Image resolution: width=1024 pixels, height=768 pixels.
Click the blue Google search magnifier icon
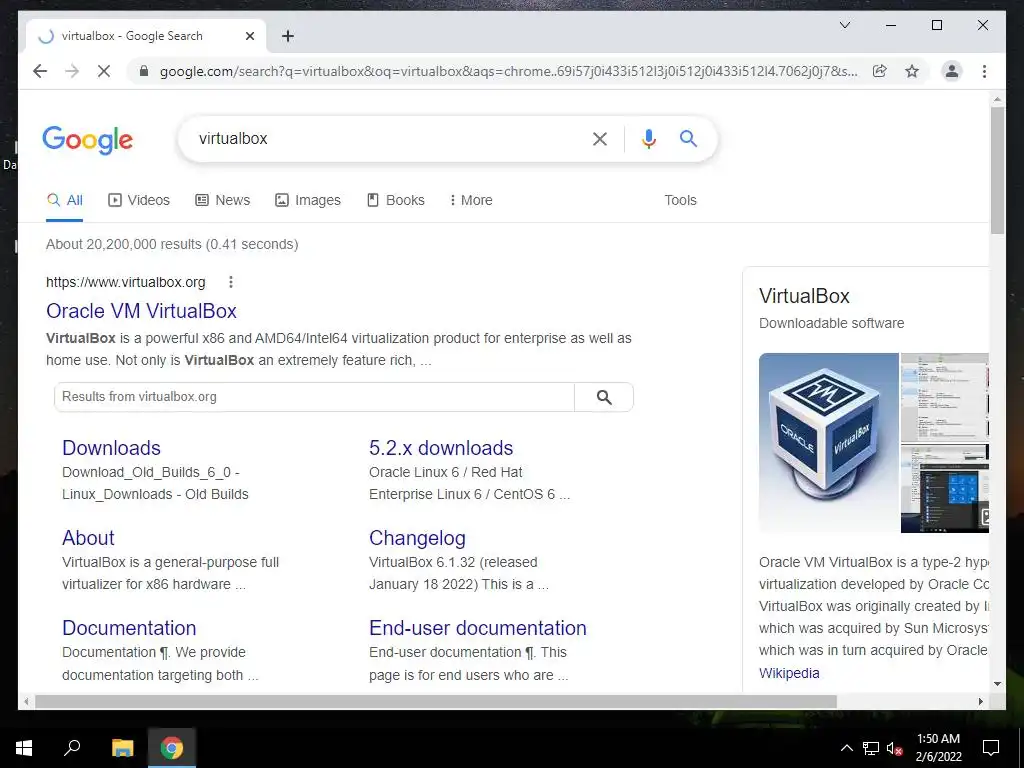pyautogui.click(x=688, y=138)
